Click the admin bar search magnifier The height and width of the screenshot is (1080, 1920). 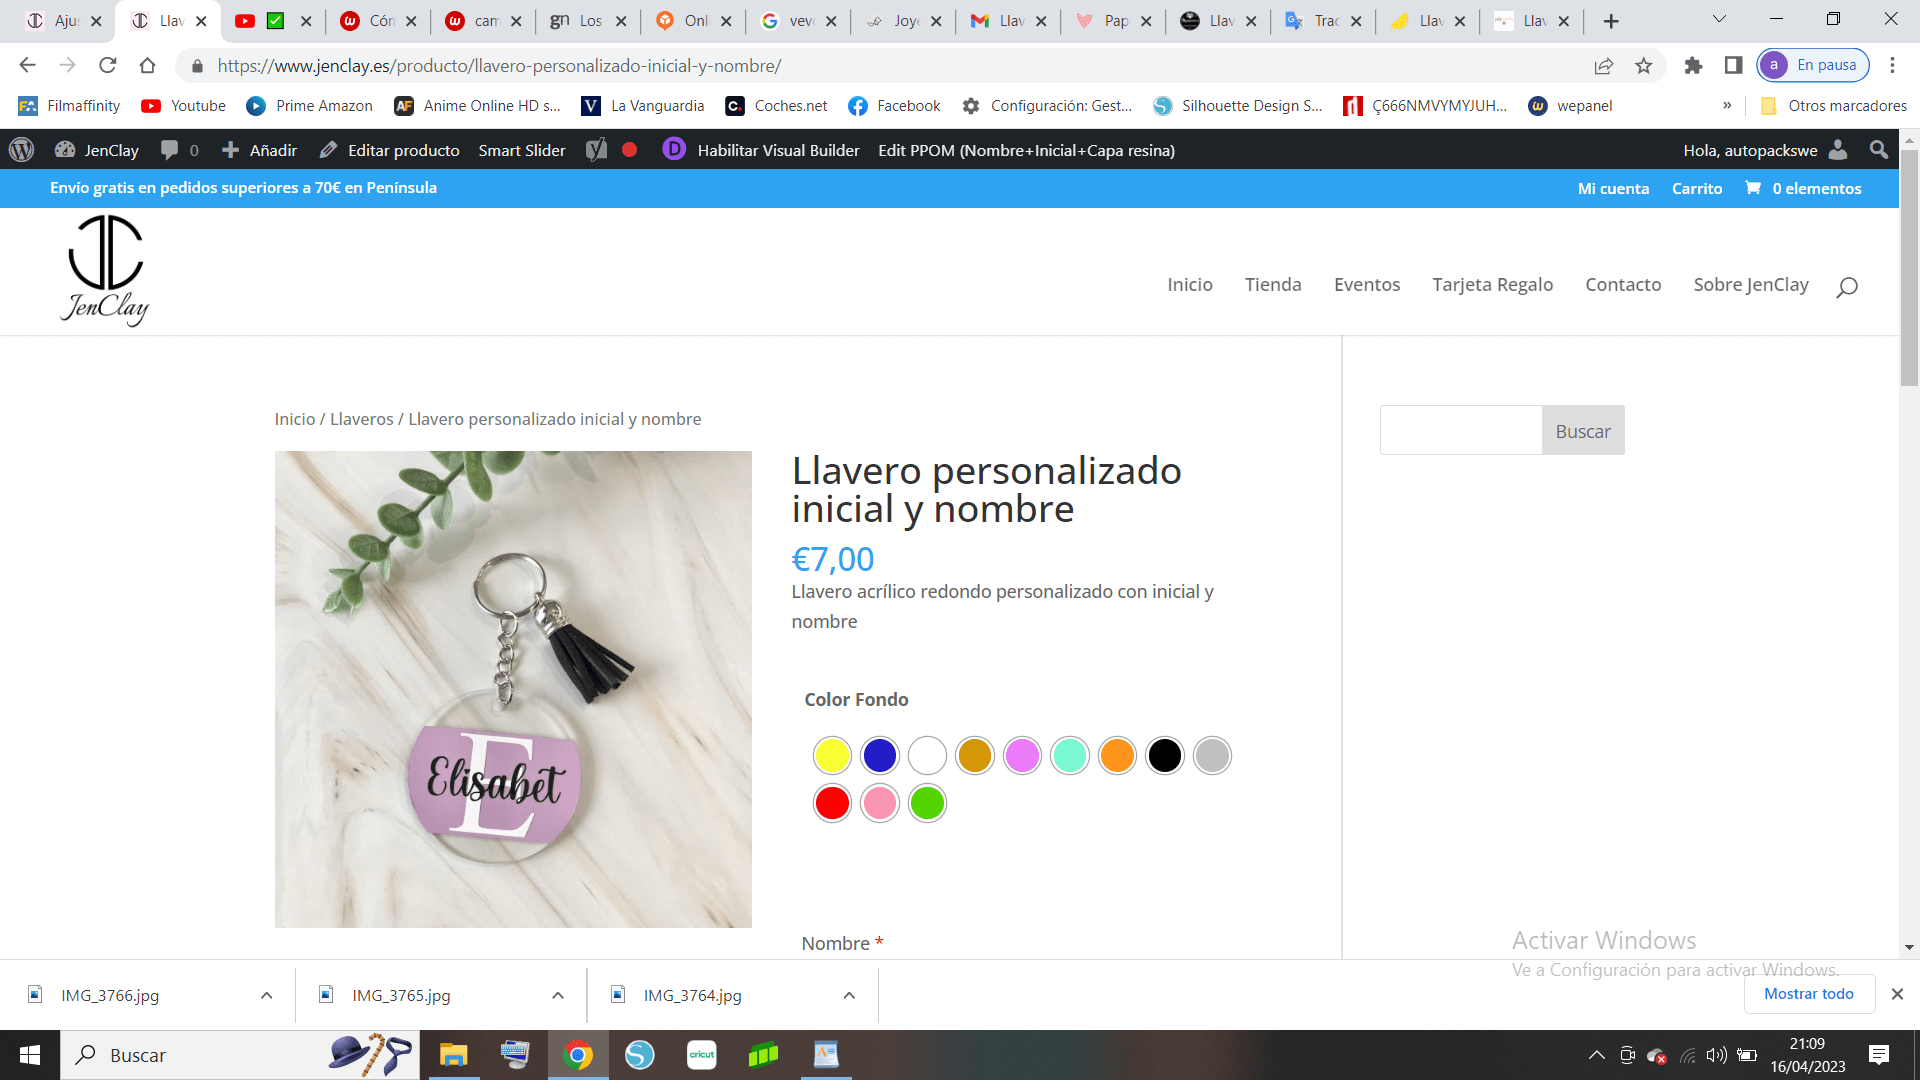pyautogui.click(x=1879, y=150)
